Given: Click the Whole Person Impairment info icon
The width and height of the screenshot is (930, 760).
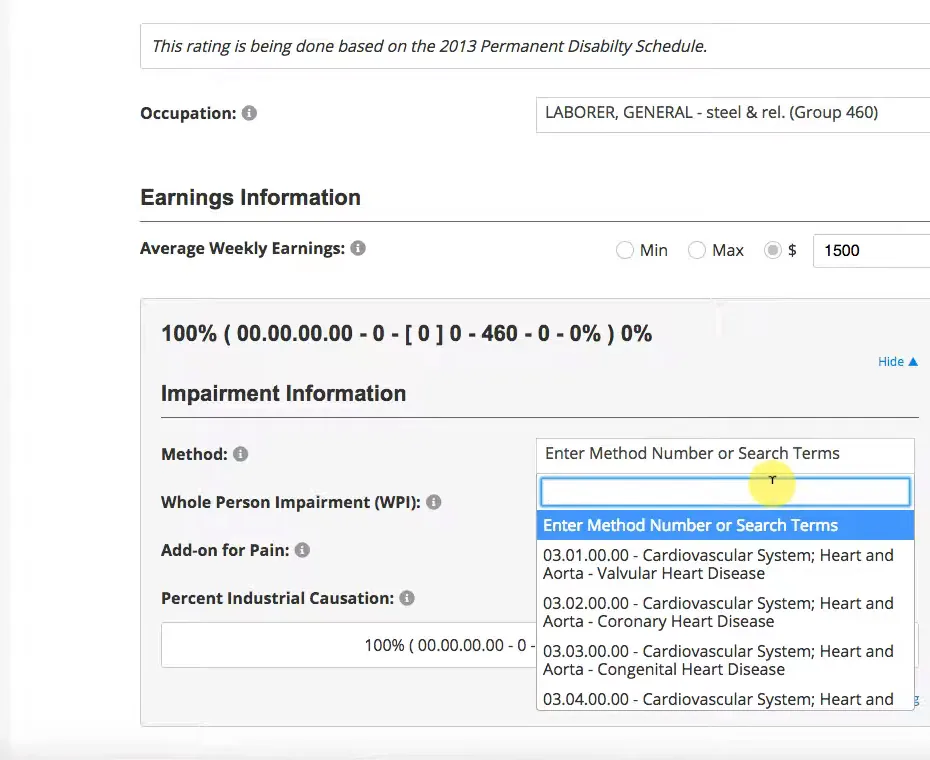Looking at the screenshot, I should pos(434,502).
